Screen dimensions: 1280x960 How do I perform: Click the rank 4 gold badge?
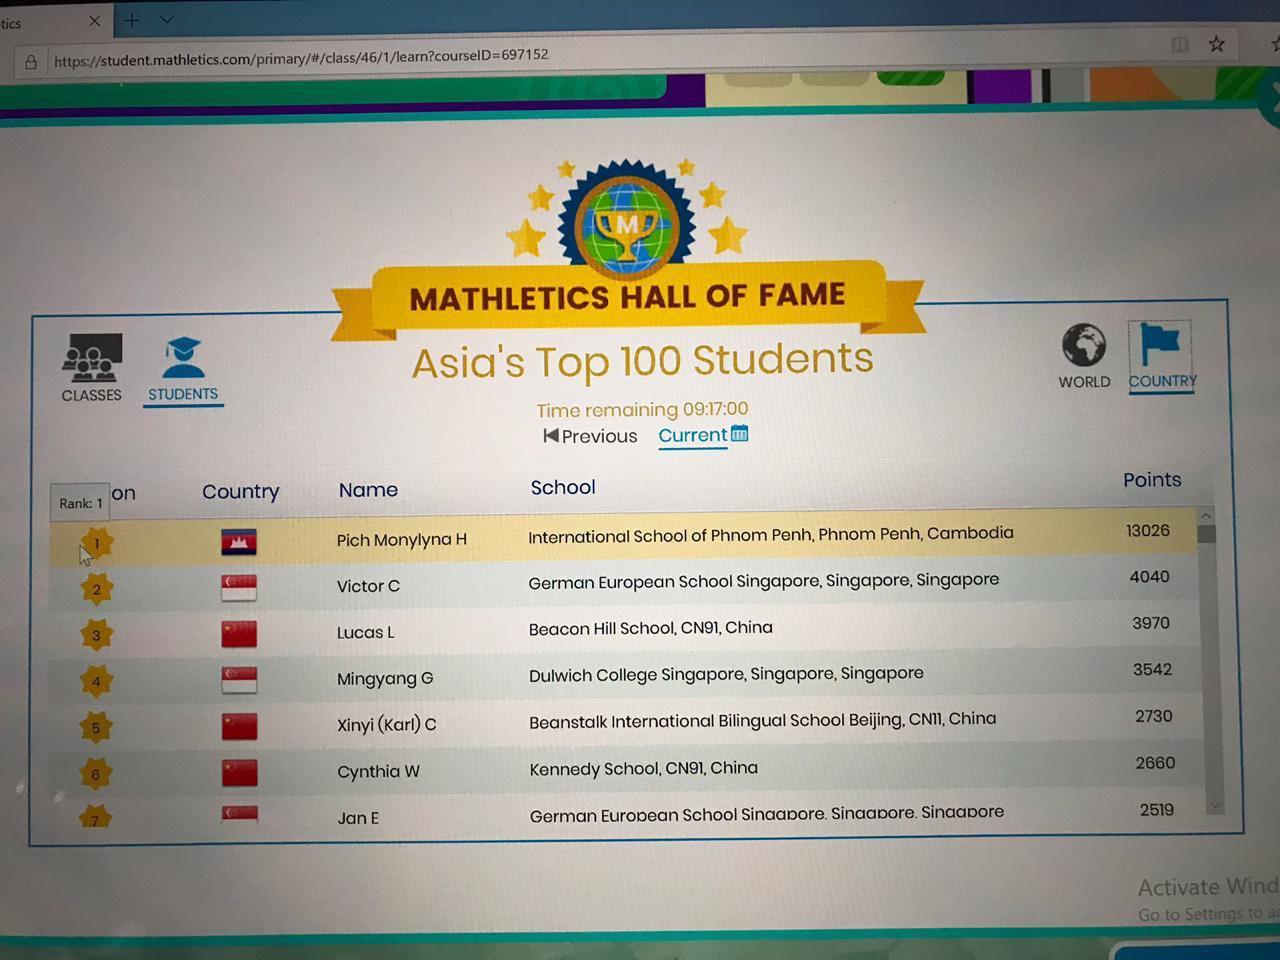[x=96, y=681]
